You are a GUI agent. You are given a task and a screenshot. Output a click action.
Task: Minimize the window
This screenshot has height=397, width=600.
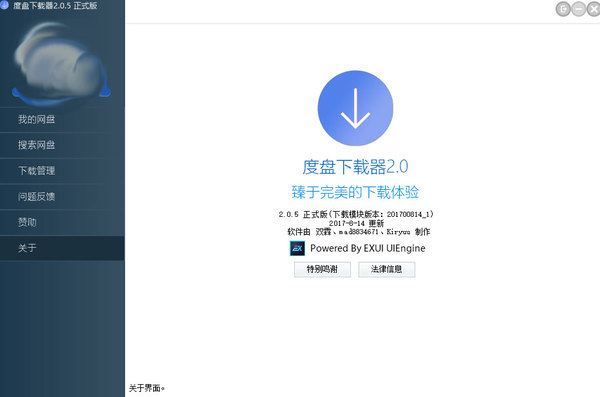click(x=579, y=9)
